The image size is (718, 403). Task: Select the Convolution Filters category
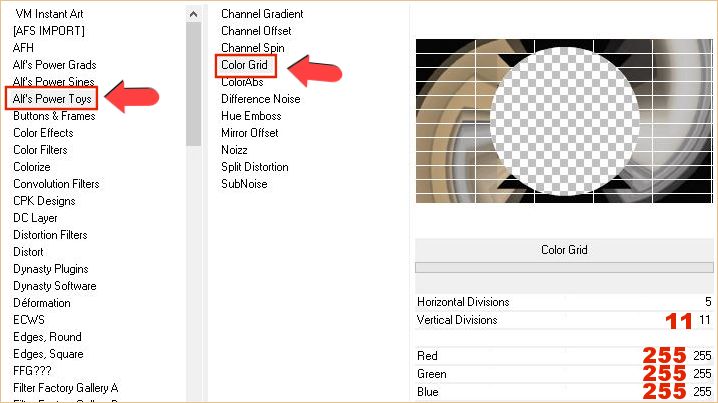(x=56, y=184)
